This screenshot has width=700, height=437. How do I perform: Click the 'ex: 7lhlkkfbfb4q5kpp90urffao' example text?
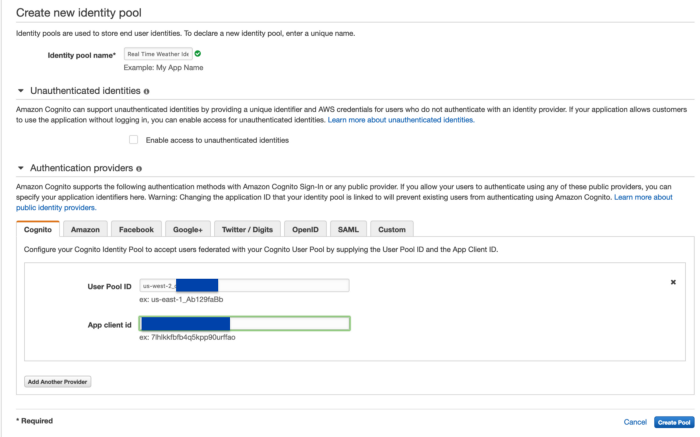(x=187, y=337)
